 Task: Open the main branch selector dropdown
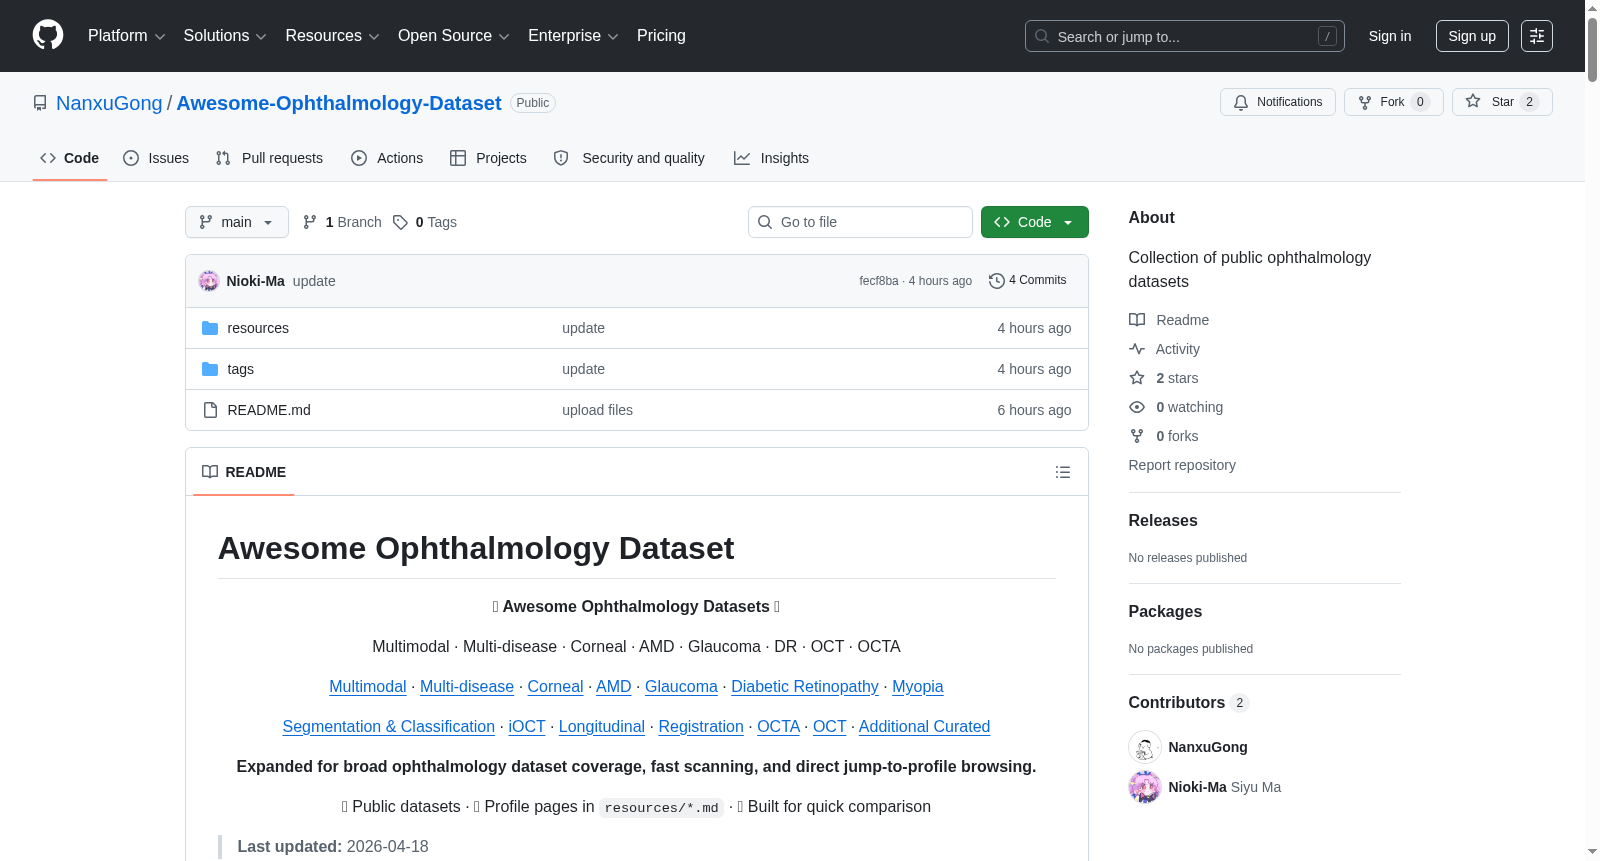coord(237,222)
